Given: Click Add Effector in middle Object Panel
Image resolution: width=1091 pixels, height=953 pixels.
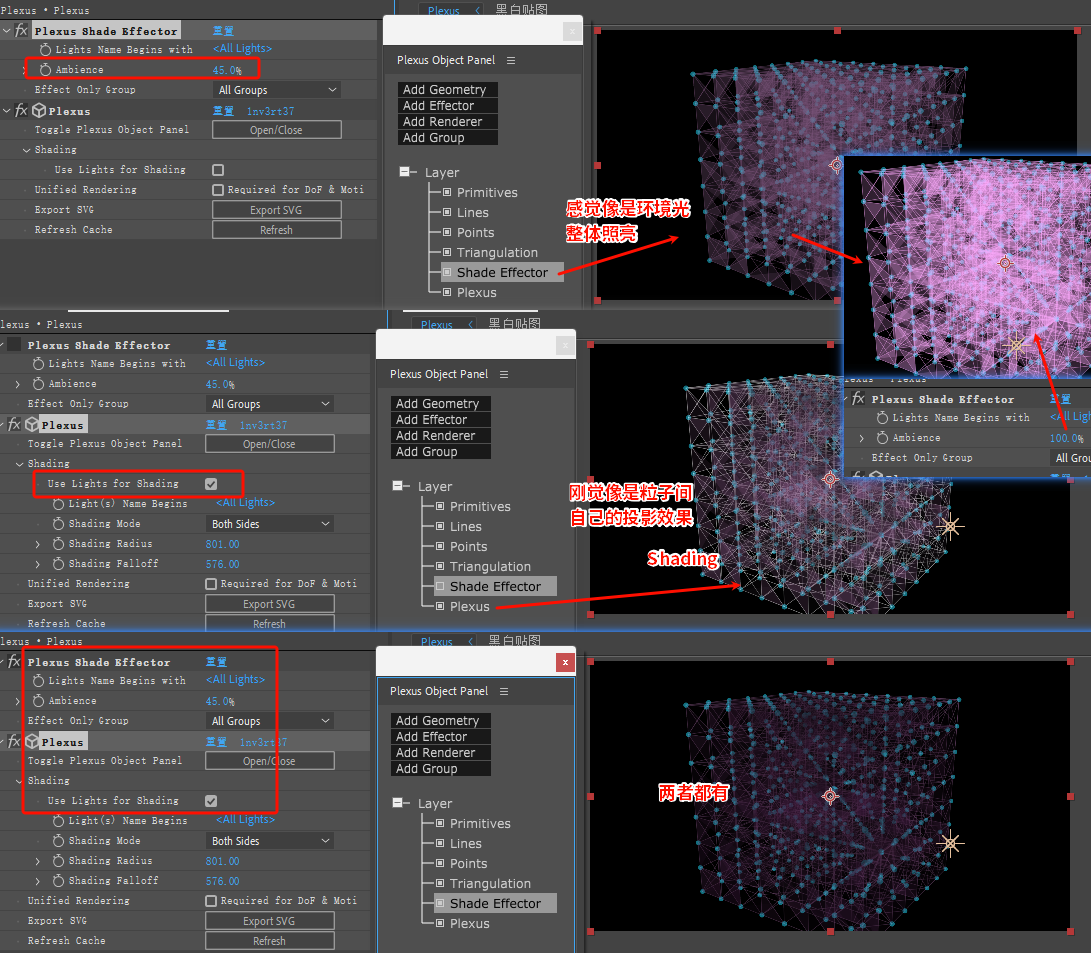Looking at the screenshot, I should click(x=441, y=419).
